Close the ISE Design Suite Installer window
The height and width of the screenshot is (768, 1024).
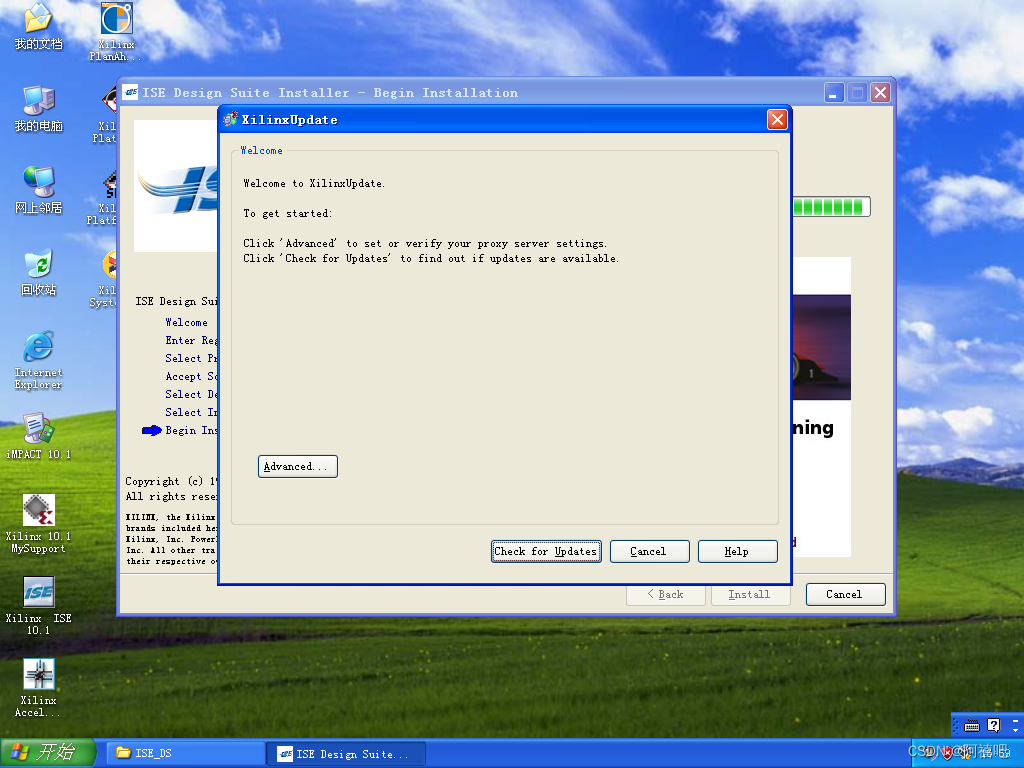click(880, 93)
